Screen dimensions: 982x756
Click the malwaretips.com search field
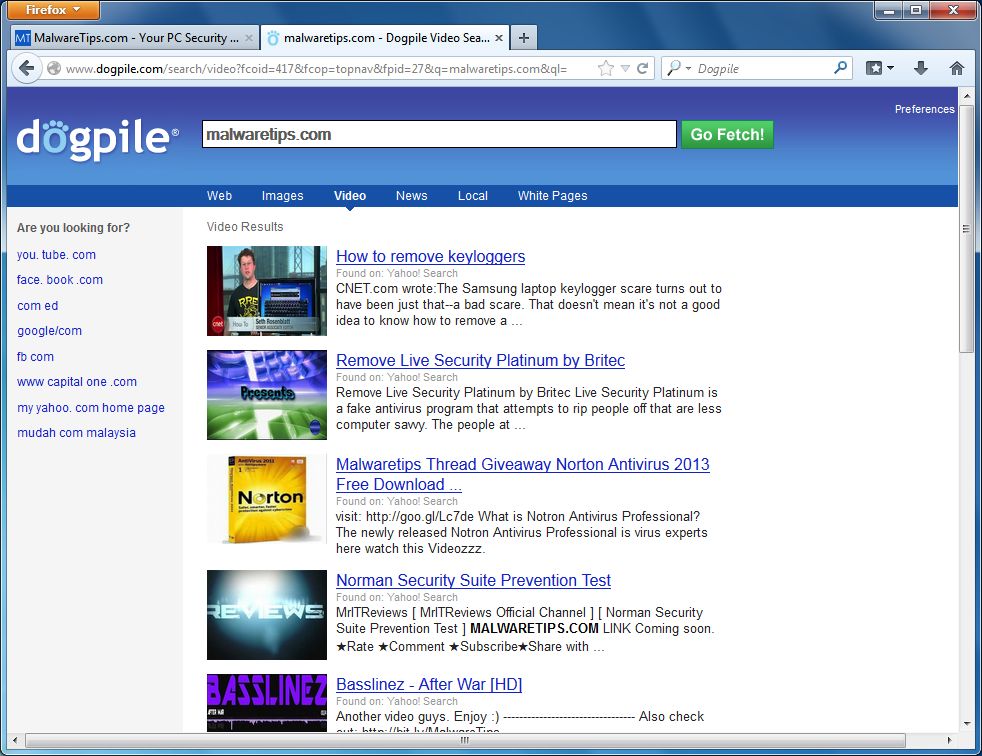coord(439,135)
